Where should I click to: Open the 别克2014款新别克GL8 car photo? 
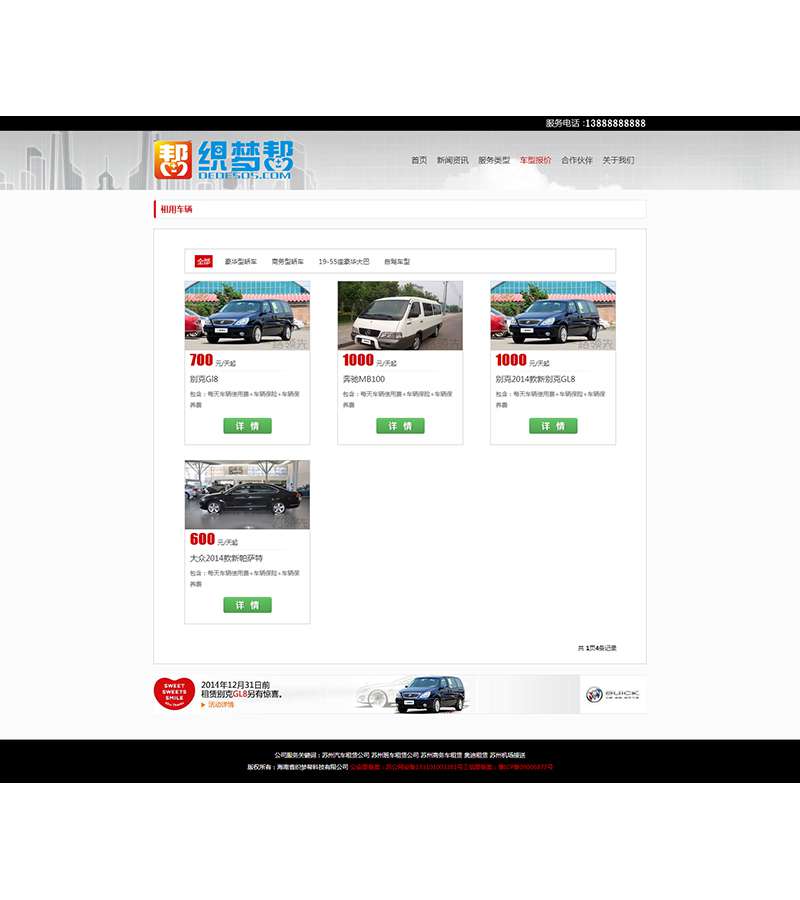553,316
